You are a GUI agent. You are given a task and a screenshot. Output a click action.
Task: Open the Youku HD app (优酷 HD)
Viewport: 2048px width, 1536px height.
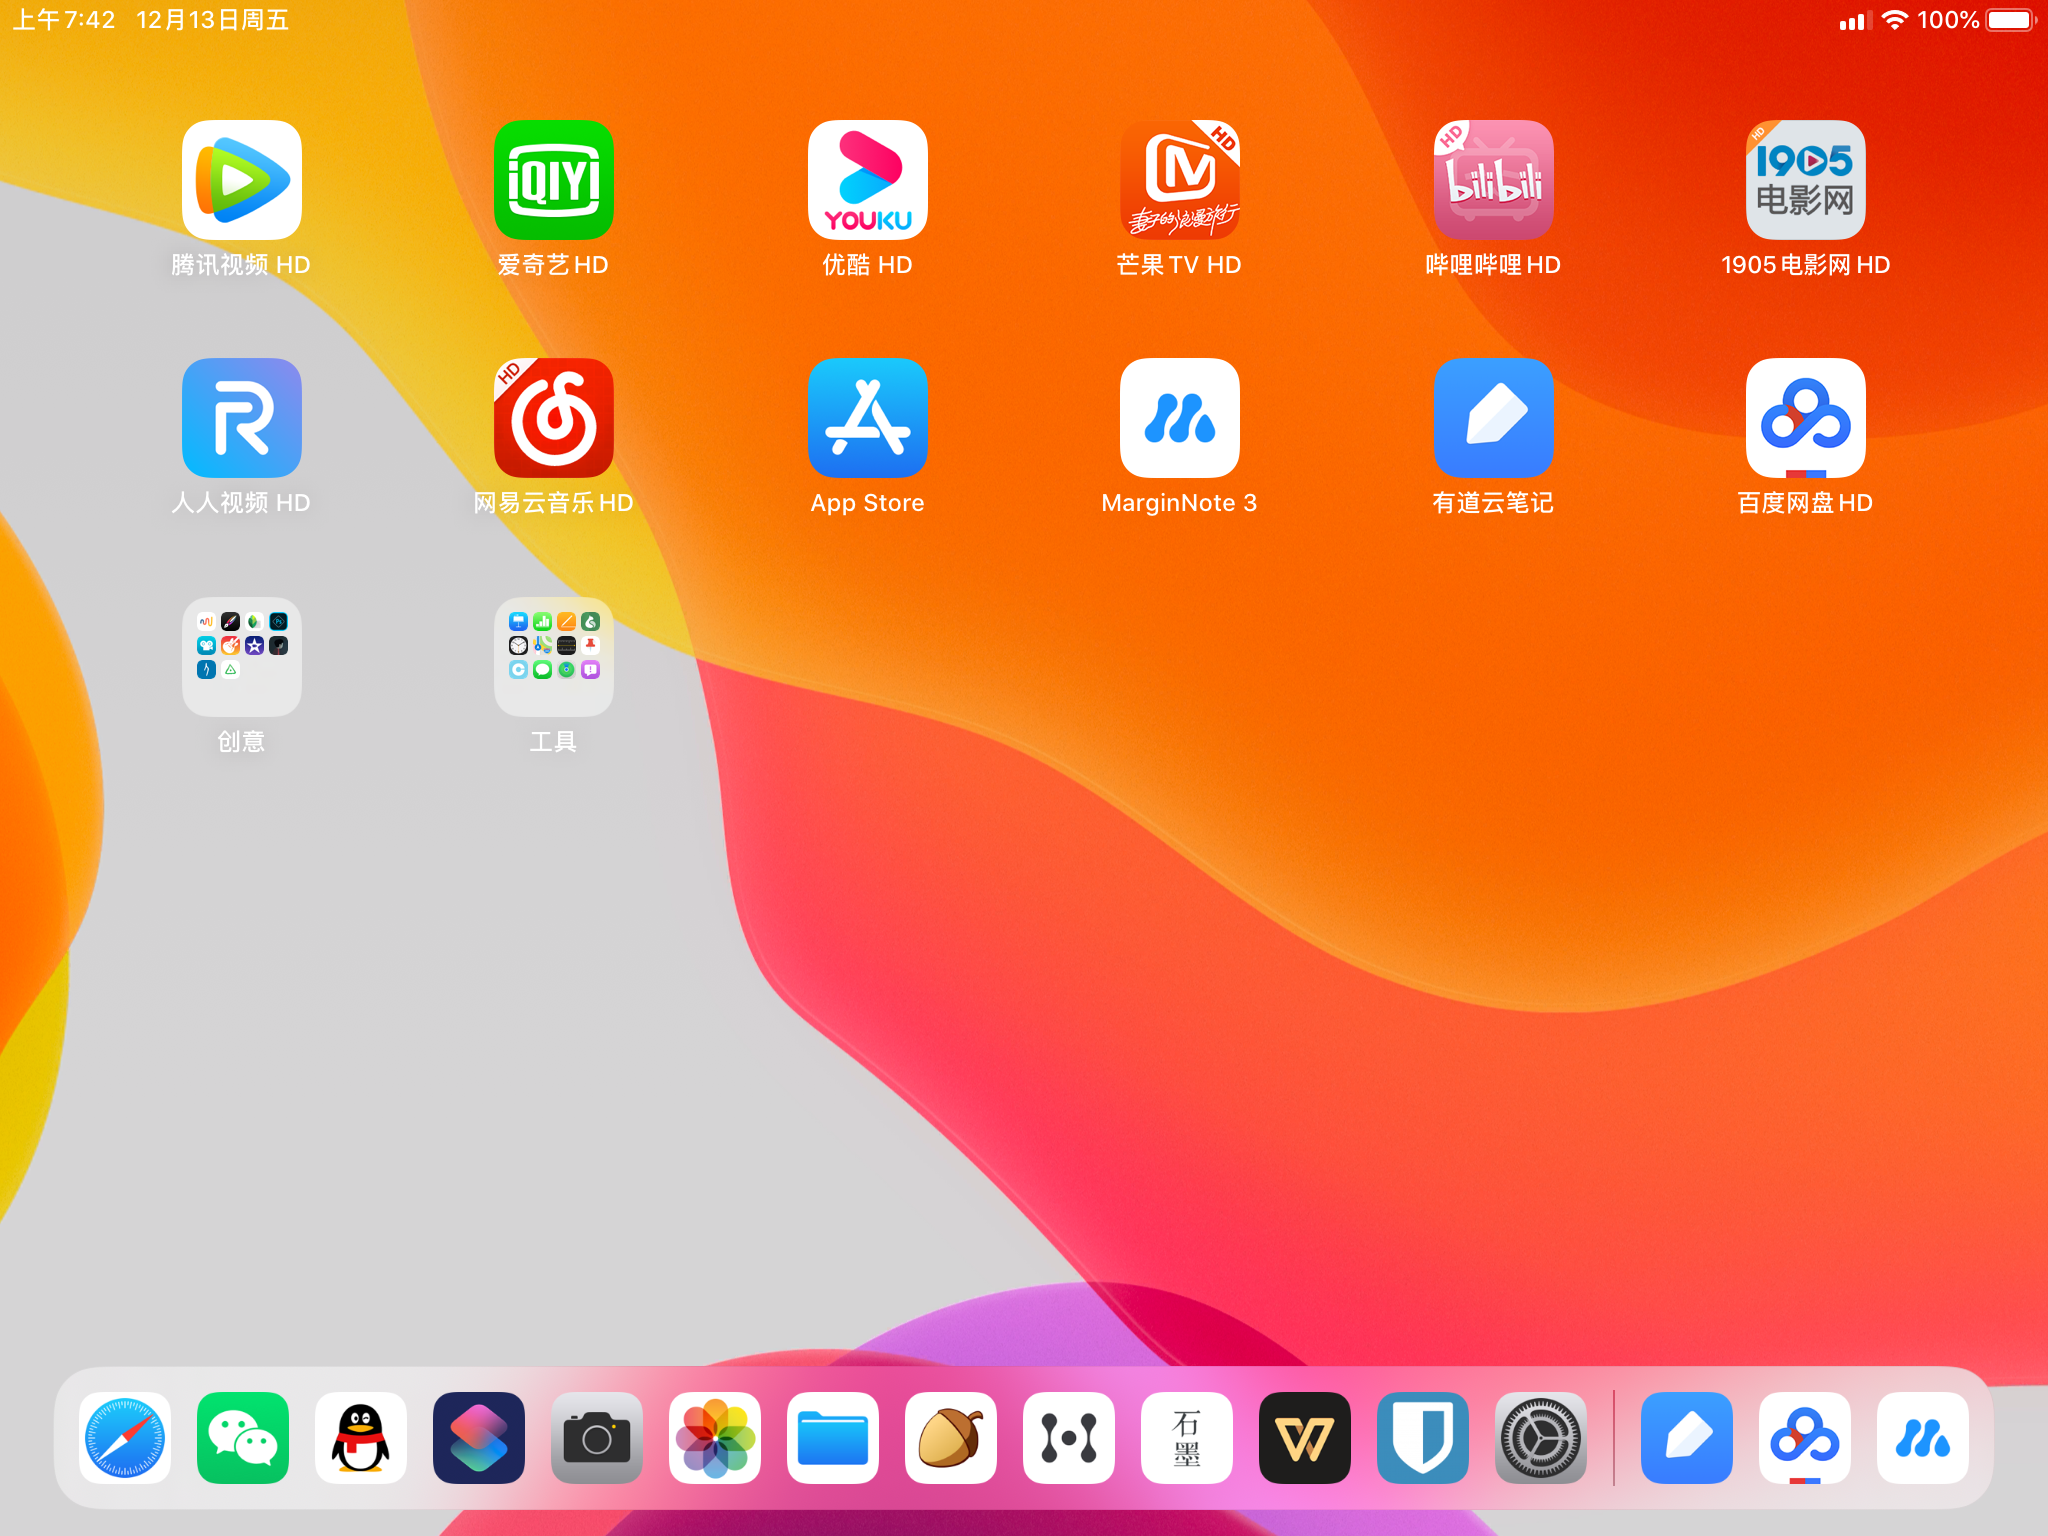coord(867,180)
